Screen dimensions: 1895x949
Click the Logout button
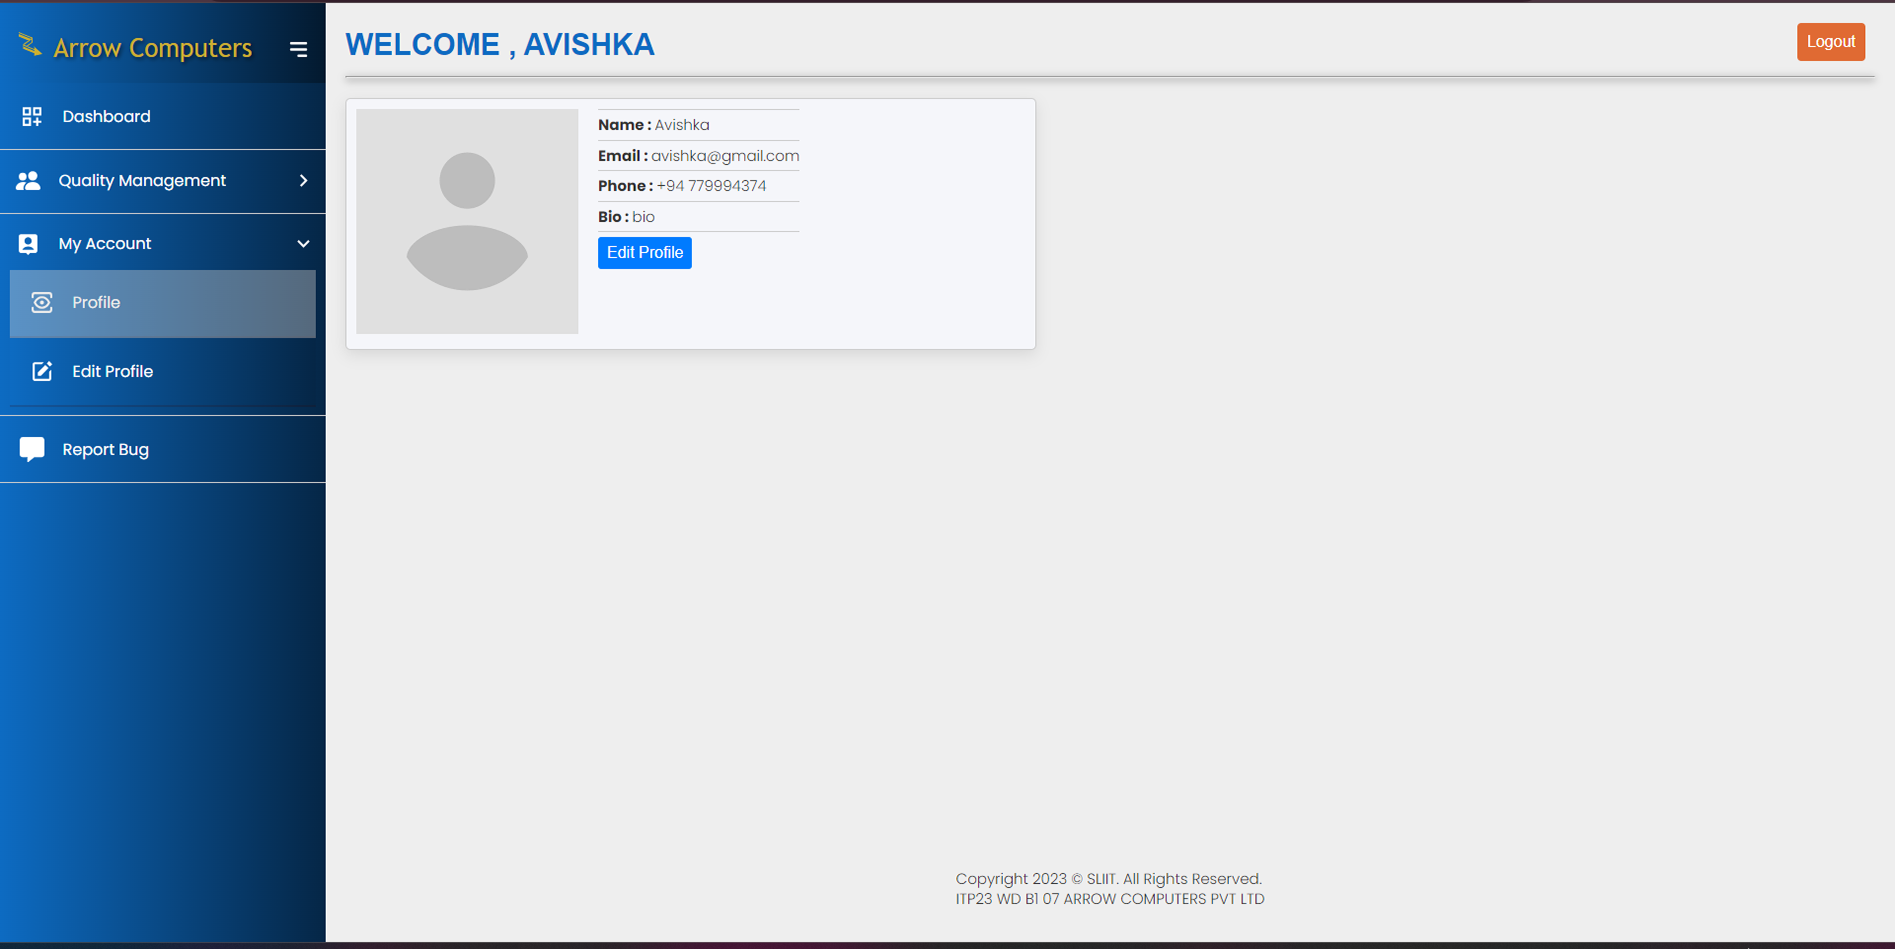(x=1830, y=41)
